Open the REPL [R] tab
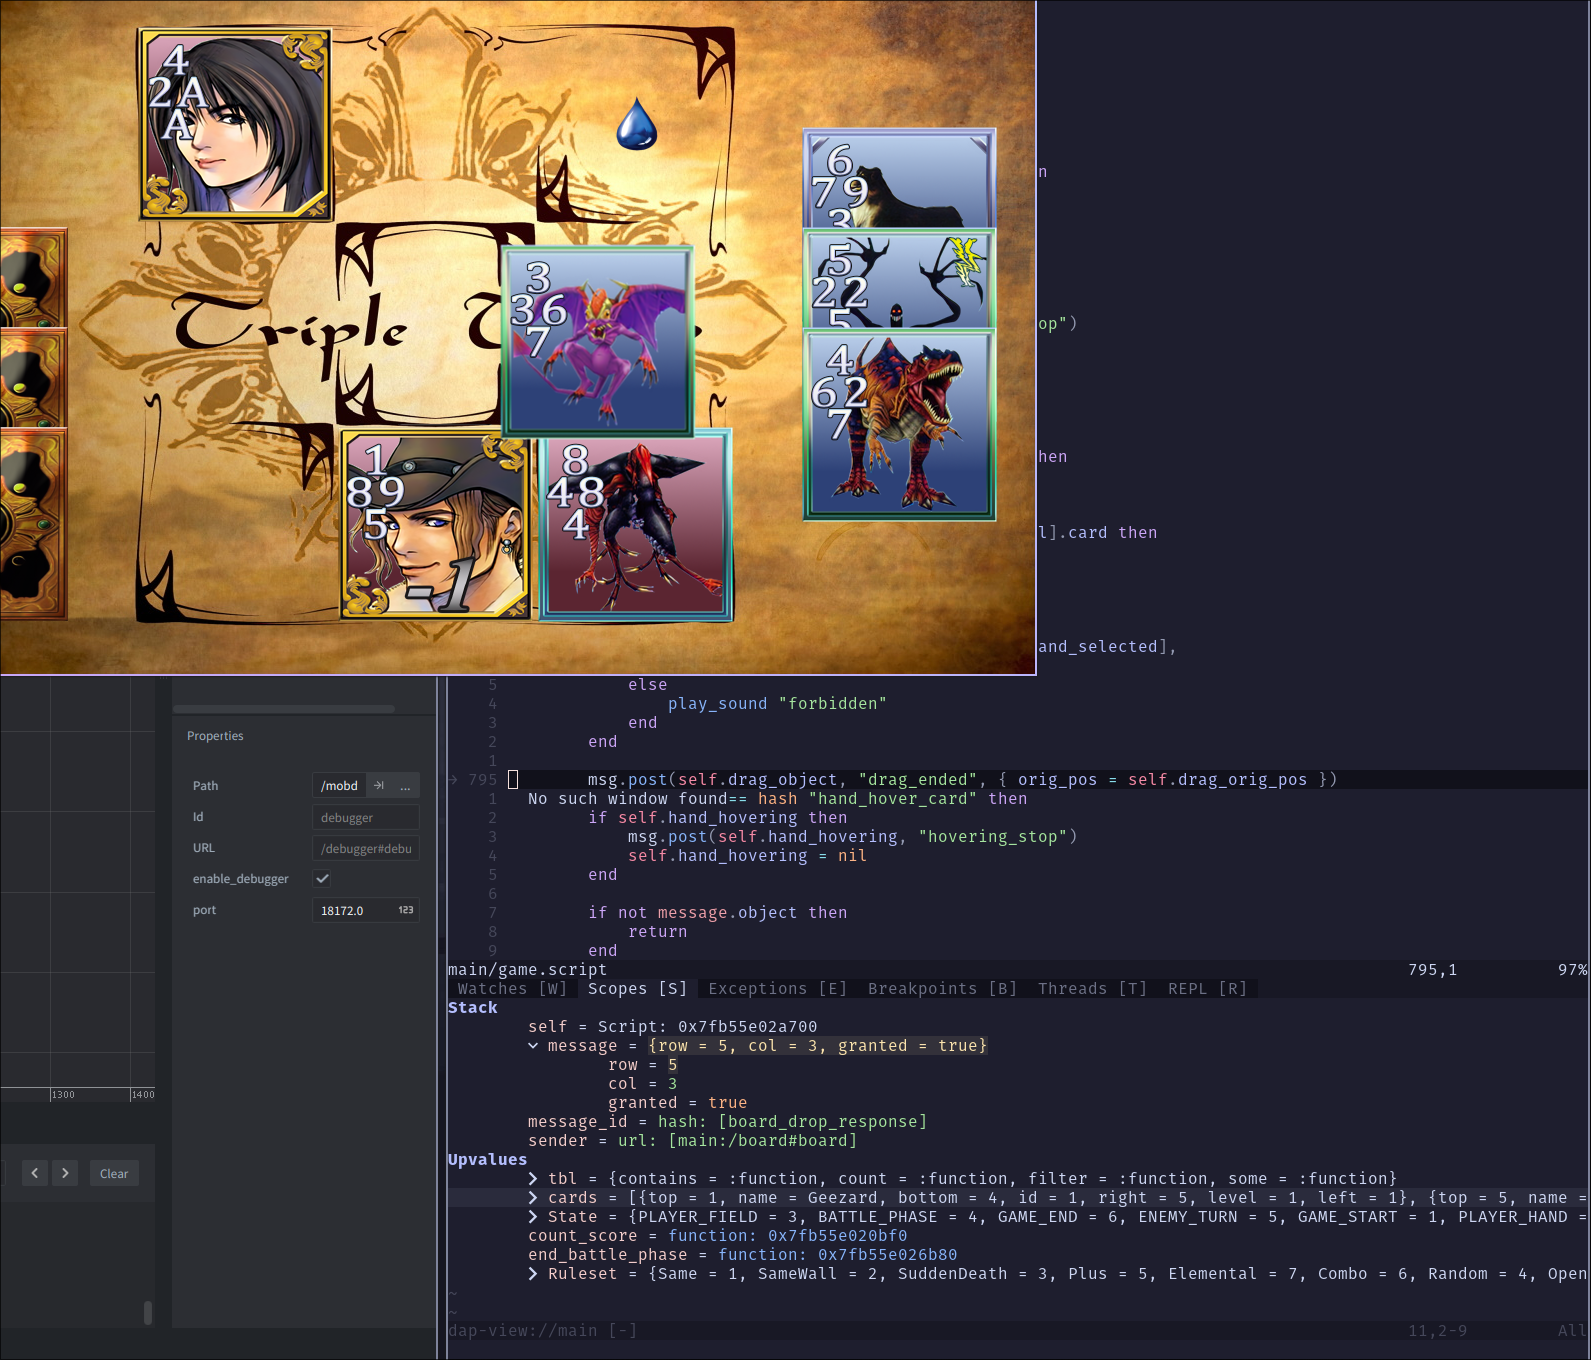Image resolution: width=1591 pixels, height=1360 pixels. coord(1207,989)
